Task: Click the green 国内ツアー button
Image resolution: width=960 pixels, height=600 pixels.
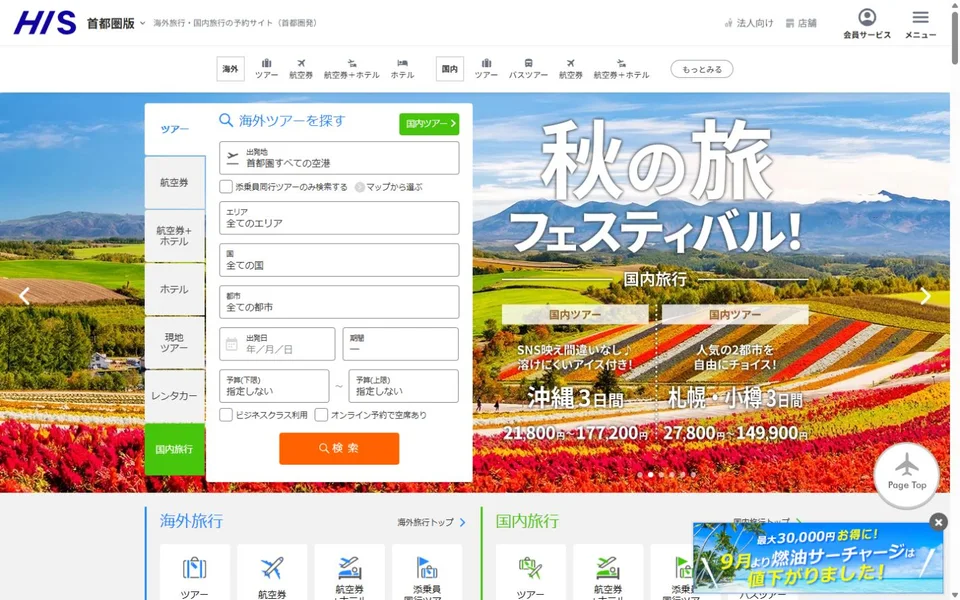Action: (429, 124)
